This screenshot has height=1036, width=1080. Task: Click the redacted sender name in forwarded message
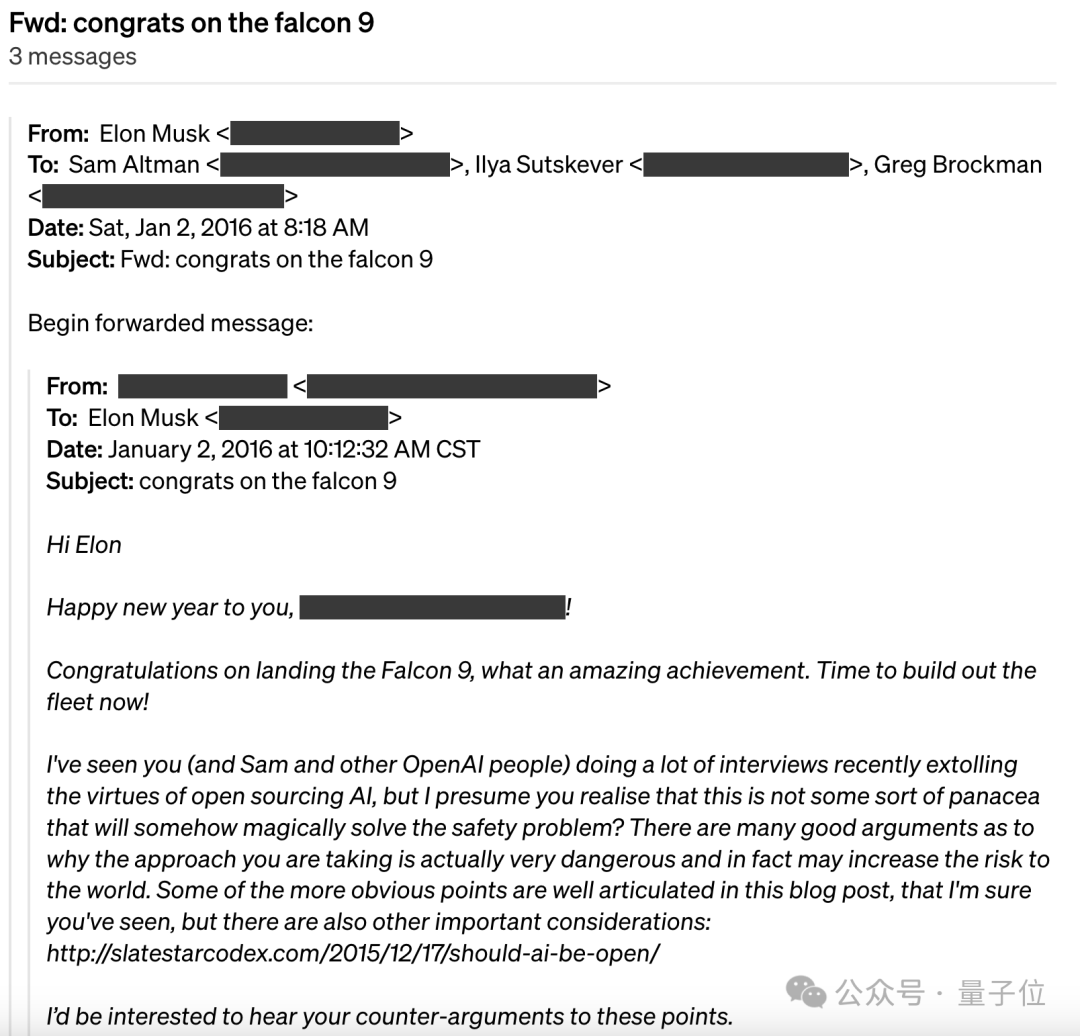tap(202, 386)
